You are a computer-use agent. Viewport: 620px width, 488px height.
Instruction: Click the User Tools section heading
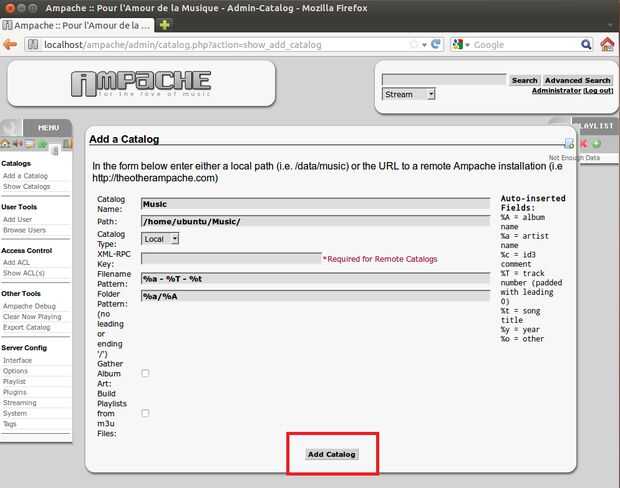(19, 207)
